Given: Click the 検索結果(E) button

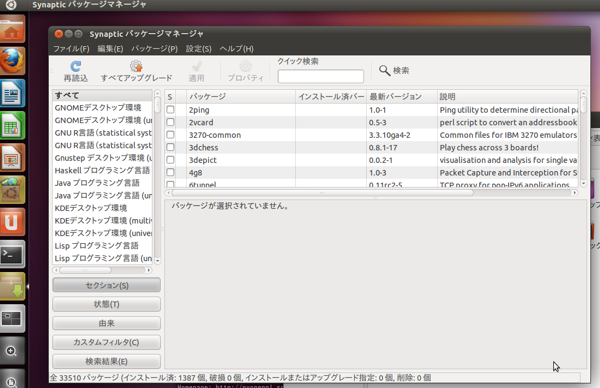Looking at the screenshot, I should [x=106, y=361].
